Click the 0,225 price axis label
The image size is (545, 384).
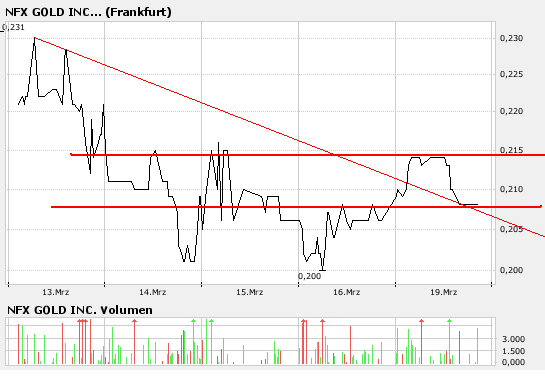click(511, 74)
